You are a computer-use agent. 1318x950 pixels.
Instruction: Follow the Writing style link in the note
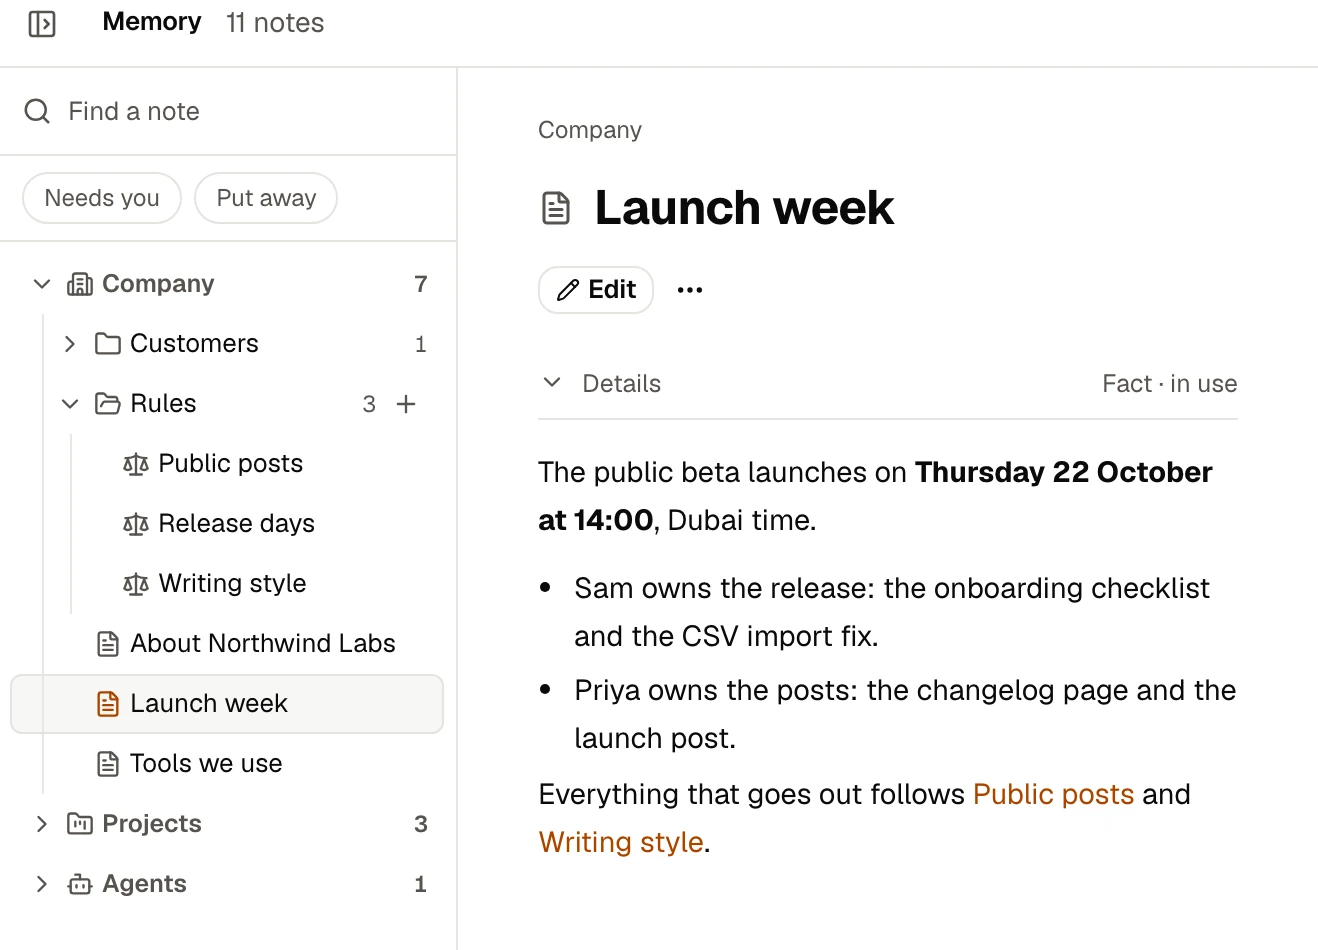[621, 842]
